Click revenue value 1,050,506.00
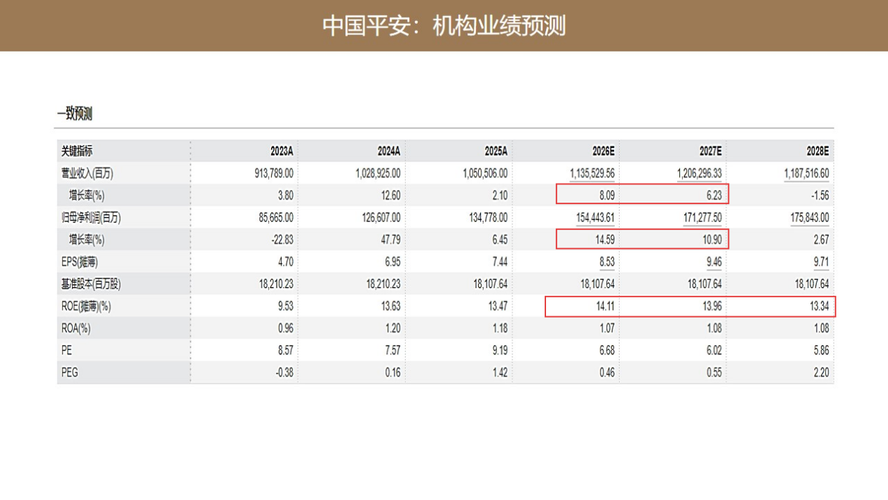 pyautogui.click(x=485, y=173)
